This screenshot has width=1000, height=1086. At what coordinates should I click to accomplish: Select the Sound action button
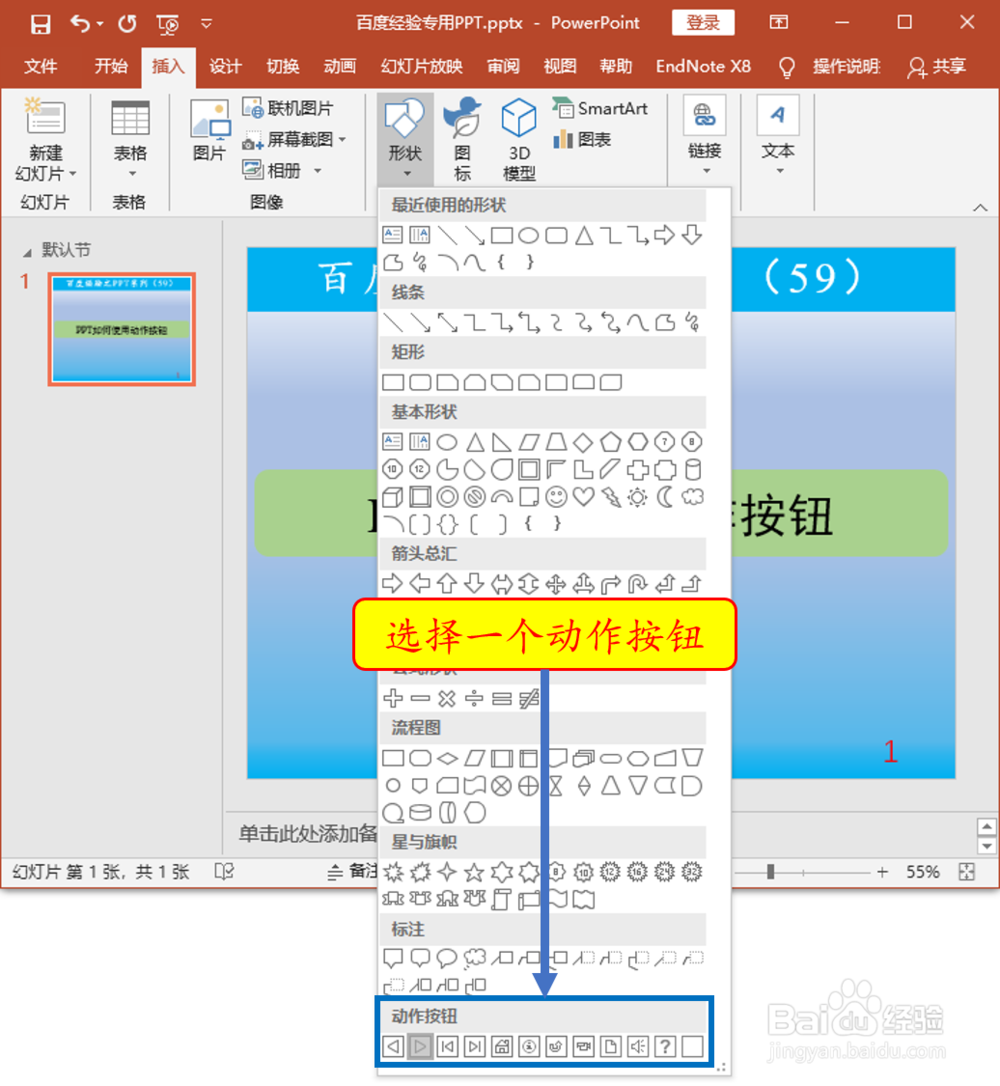[x=638, y=1046]
